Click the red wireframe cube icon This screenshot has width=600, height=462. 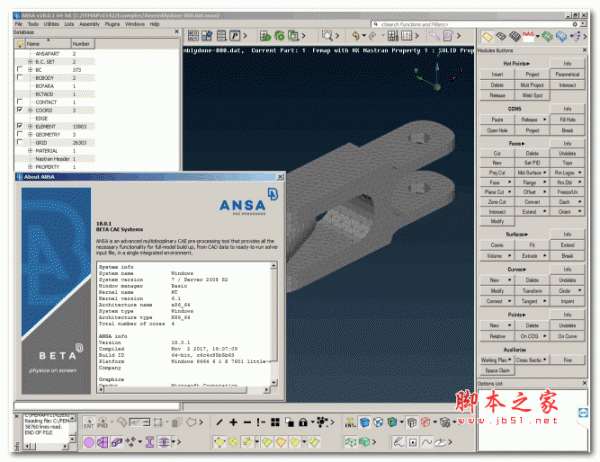click(425, 423)
